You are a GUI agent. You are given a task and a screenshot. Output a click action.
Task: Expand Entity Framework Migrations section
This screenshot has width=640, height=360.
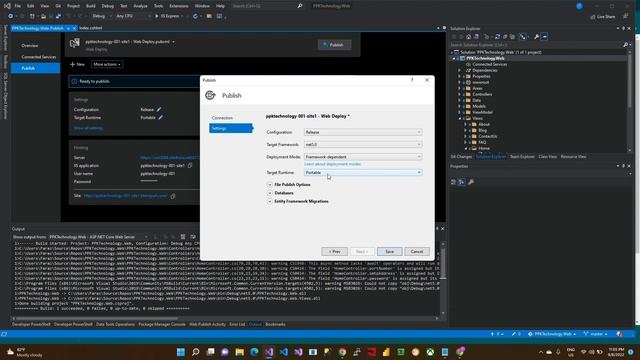click(x=270, y=202)
